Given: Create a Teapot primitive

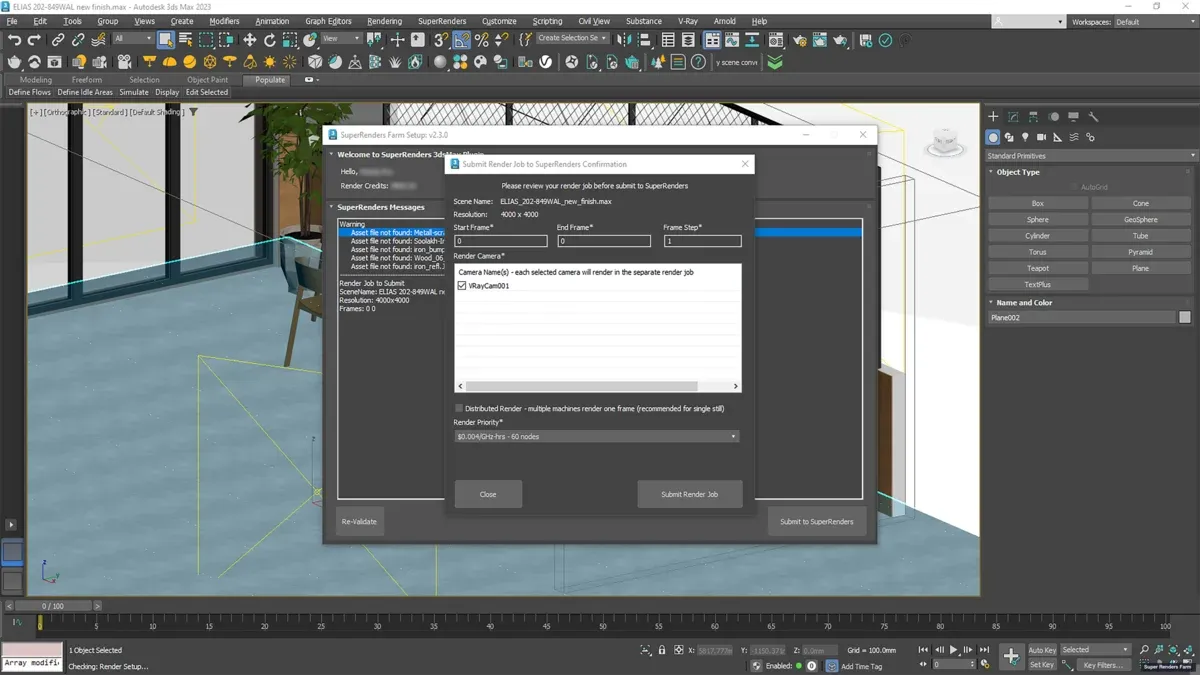Looking at the screenshot, I should coord(1038,268).
